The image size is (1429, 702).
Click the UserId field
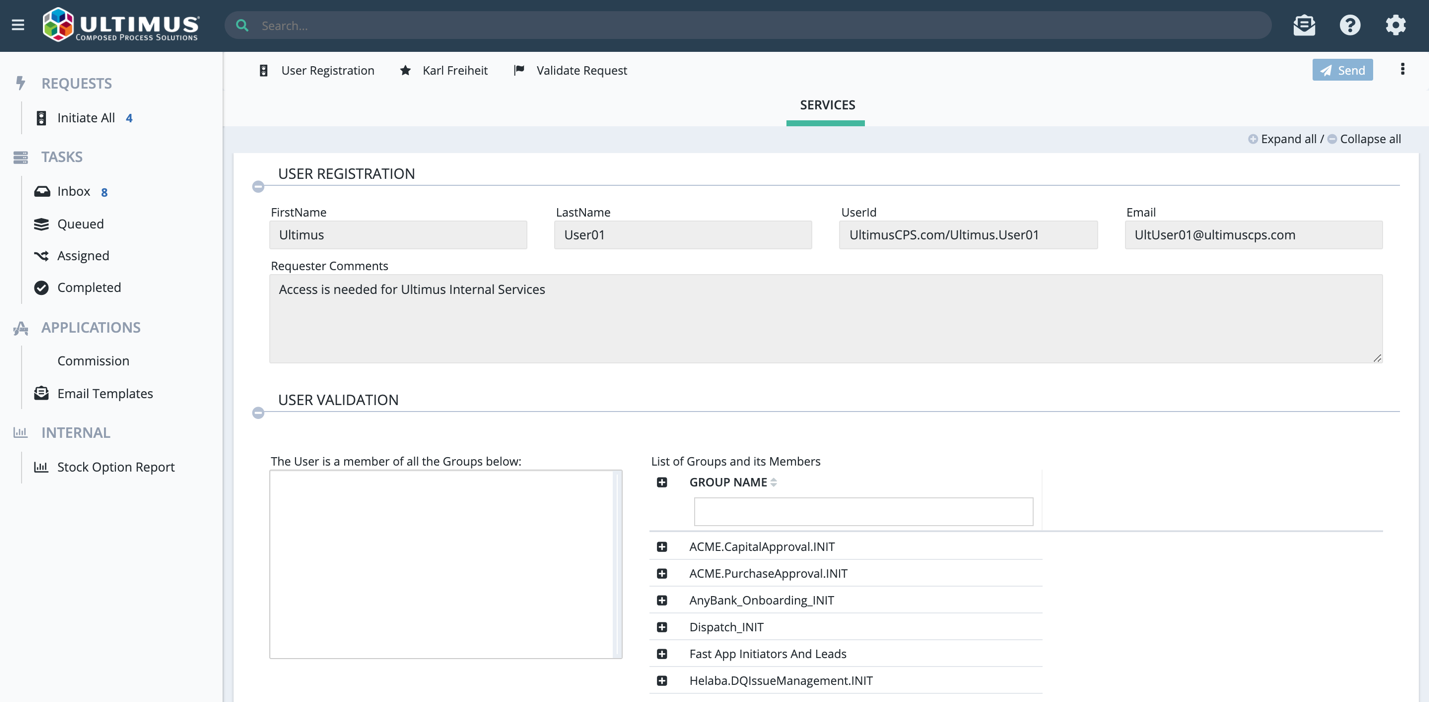pos(968,235)
